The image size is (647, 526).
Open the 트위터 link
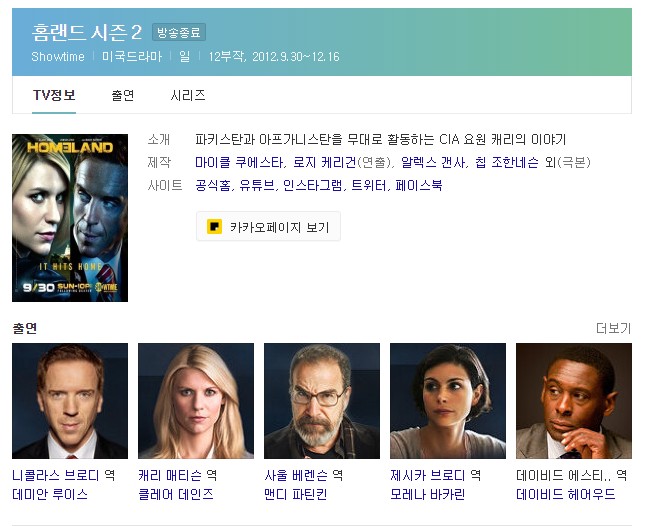tap(369, 185)
